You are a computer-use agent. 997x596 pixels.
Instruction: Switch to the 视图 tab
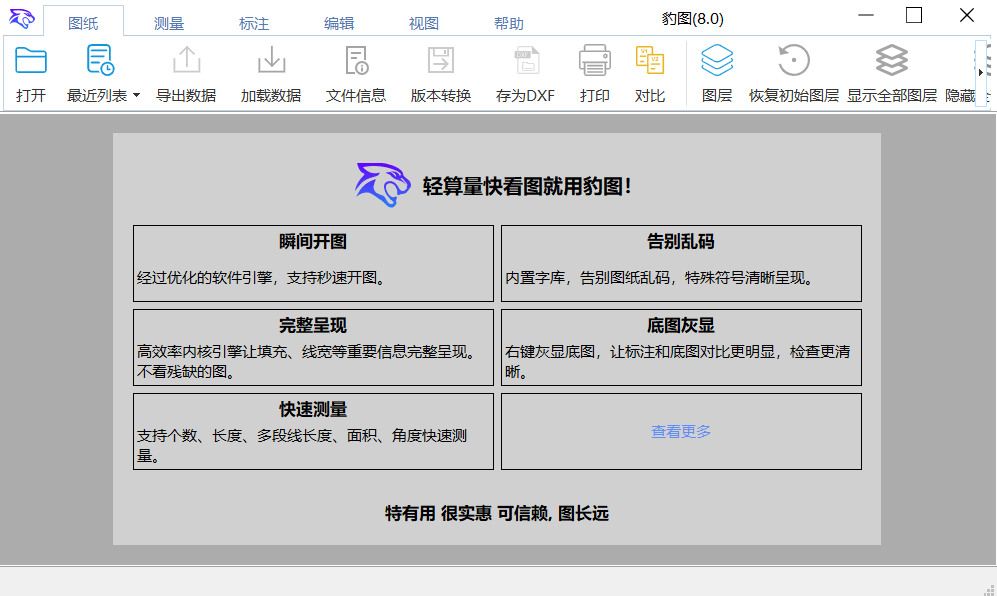point(423,24)
